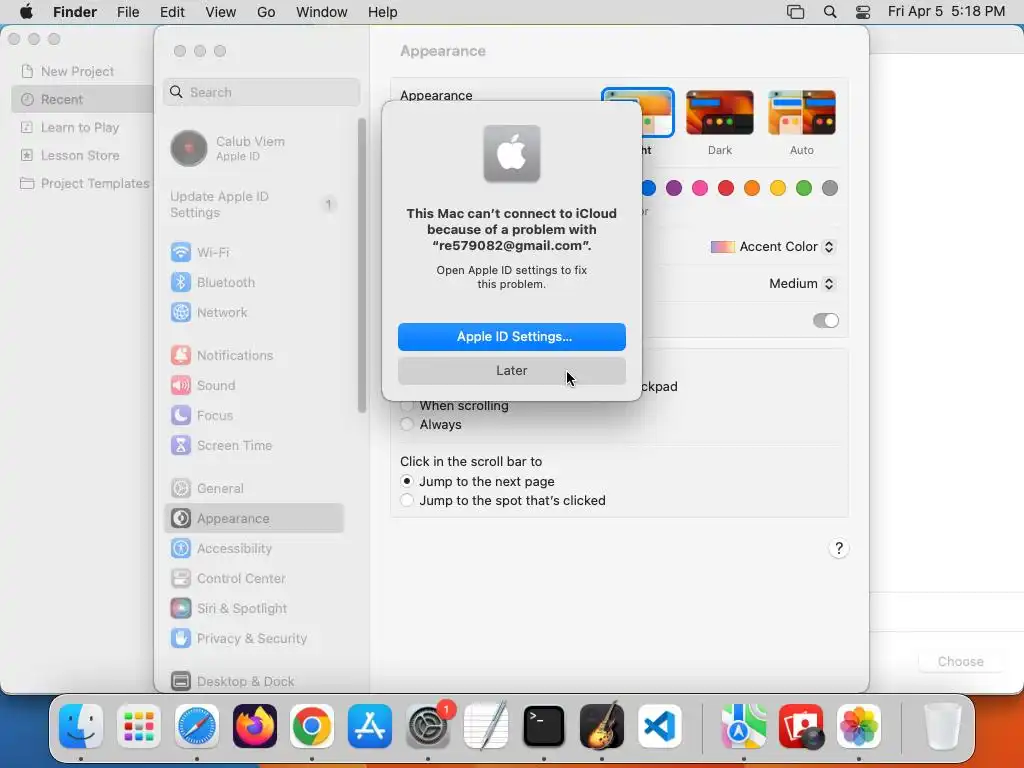Launch Visual Studio Code from the Dock
Screen dimensions: 1024x768
coord(659,726)
